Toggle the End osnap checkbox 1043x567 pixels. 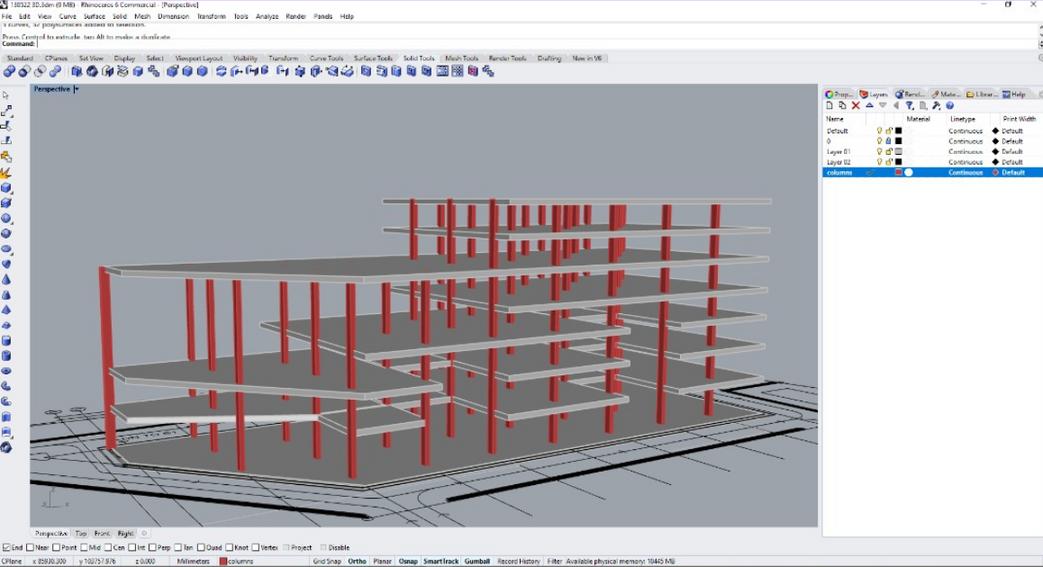click(6, 548)
